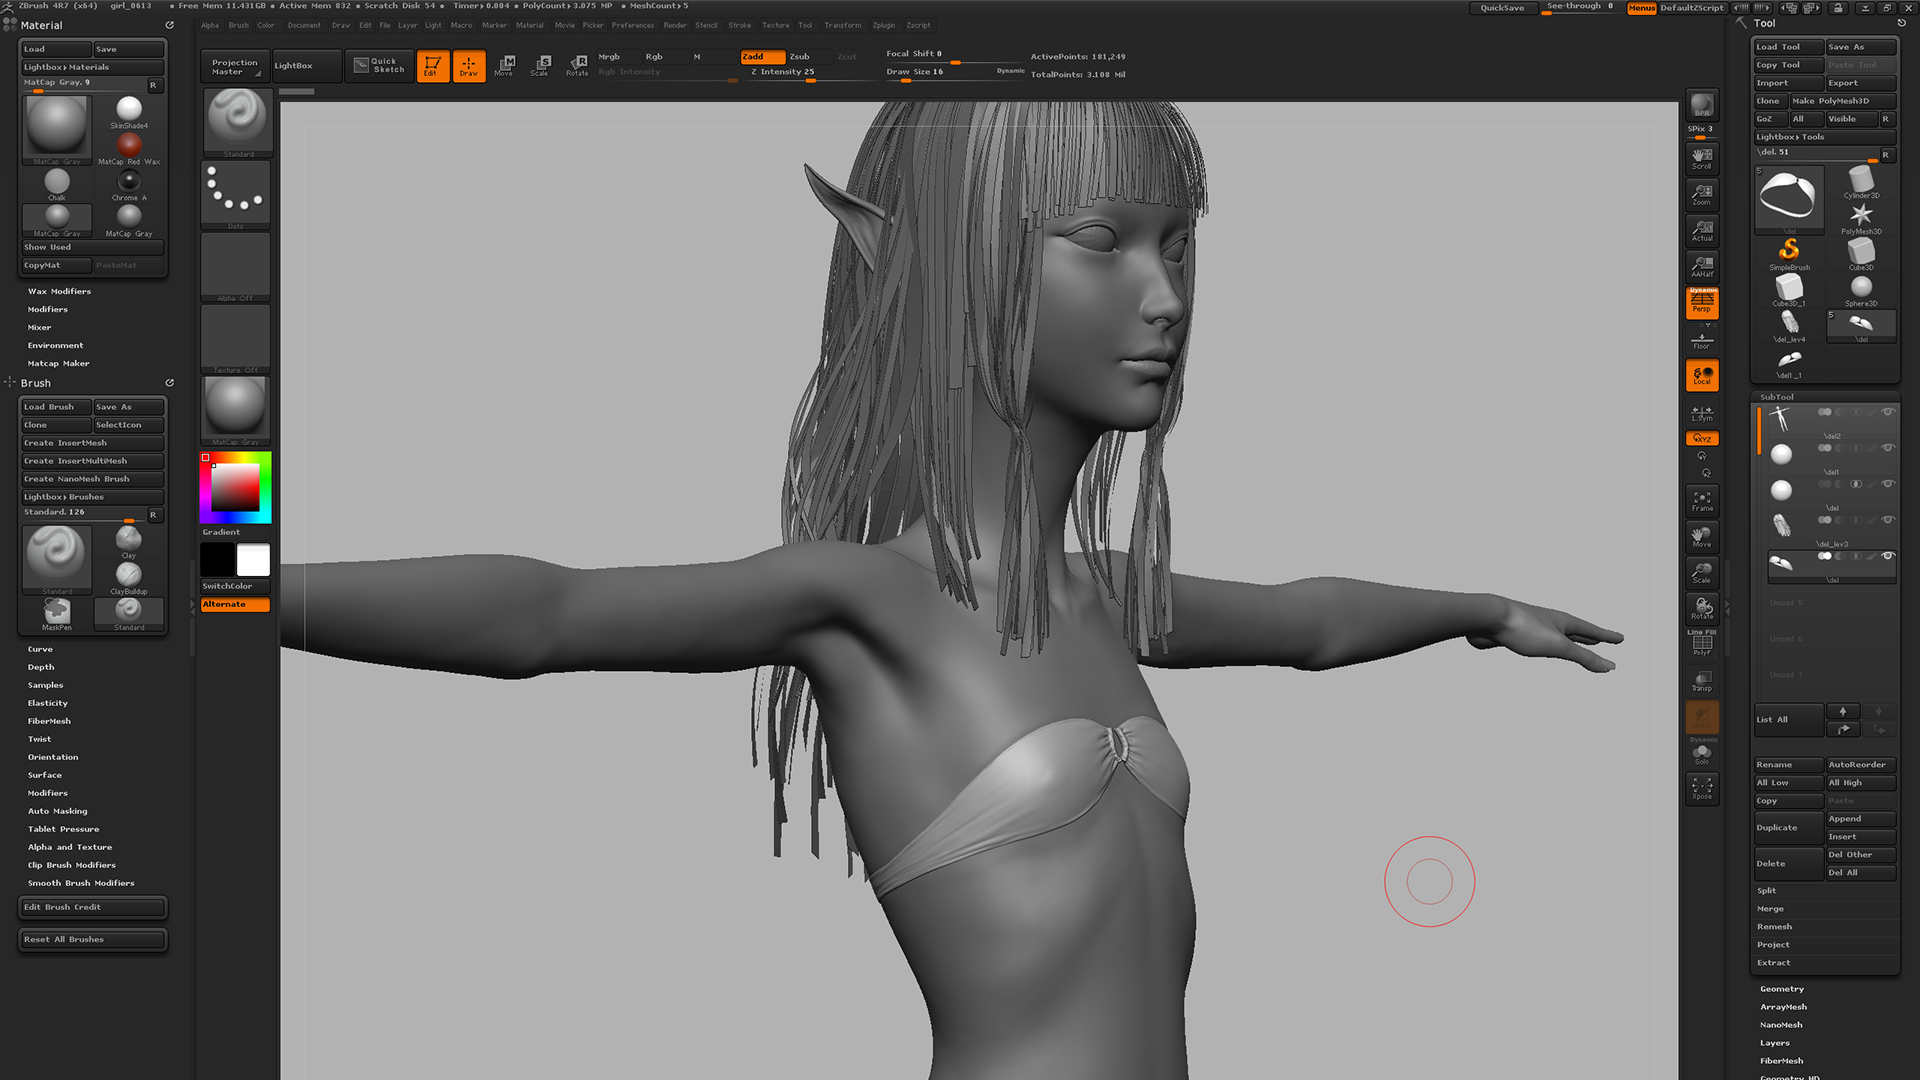Select the SkinShade4 material
This screenshot has height=1080, width=1920.
pos(129,110)
